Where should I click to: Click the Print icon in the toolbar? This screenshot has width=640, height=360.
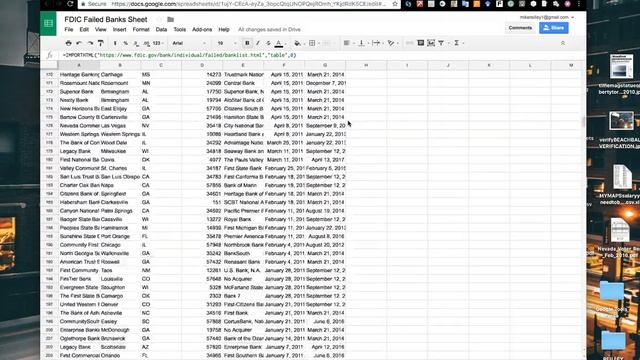pos(69,43)
